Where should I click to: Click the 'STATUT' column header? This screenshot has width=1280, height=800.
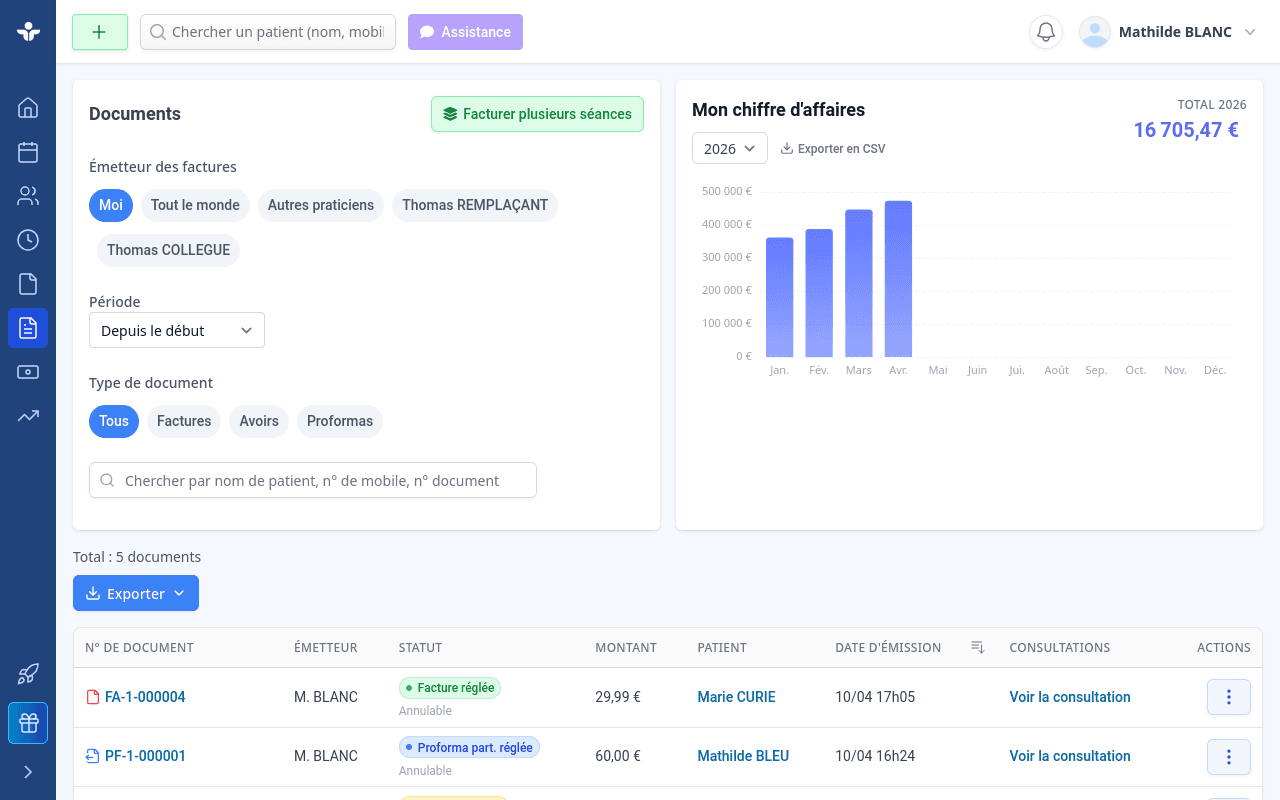pyautogui.click(x=420, y=648)
